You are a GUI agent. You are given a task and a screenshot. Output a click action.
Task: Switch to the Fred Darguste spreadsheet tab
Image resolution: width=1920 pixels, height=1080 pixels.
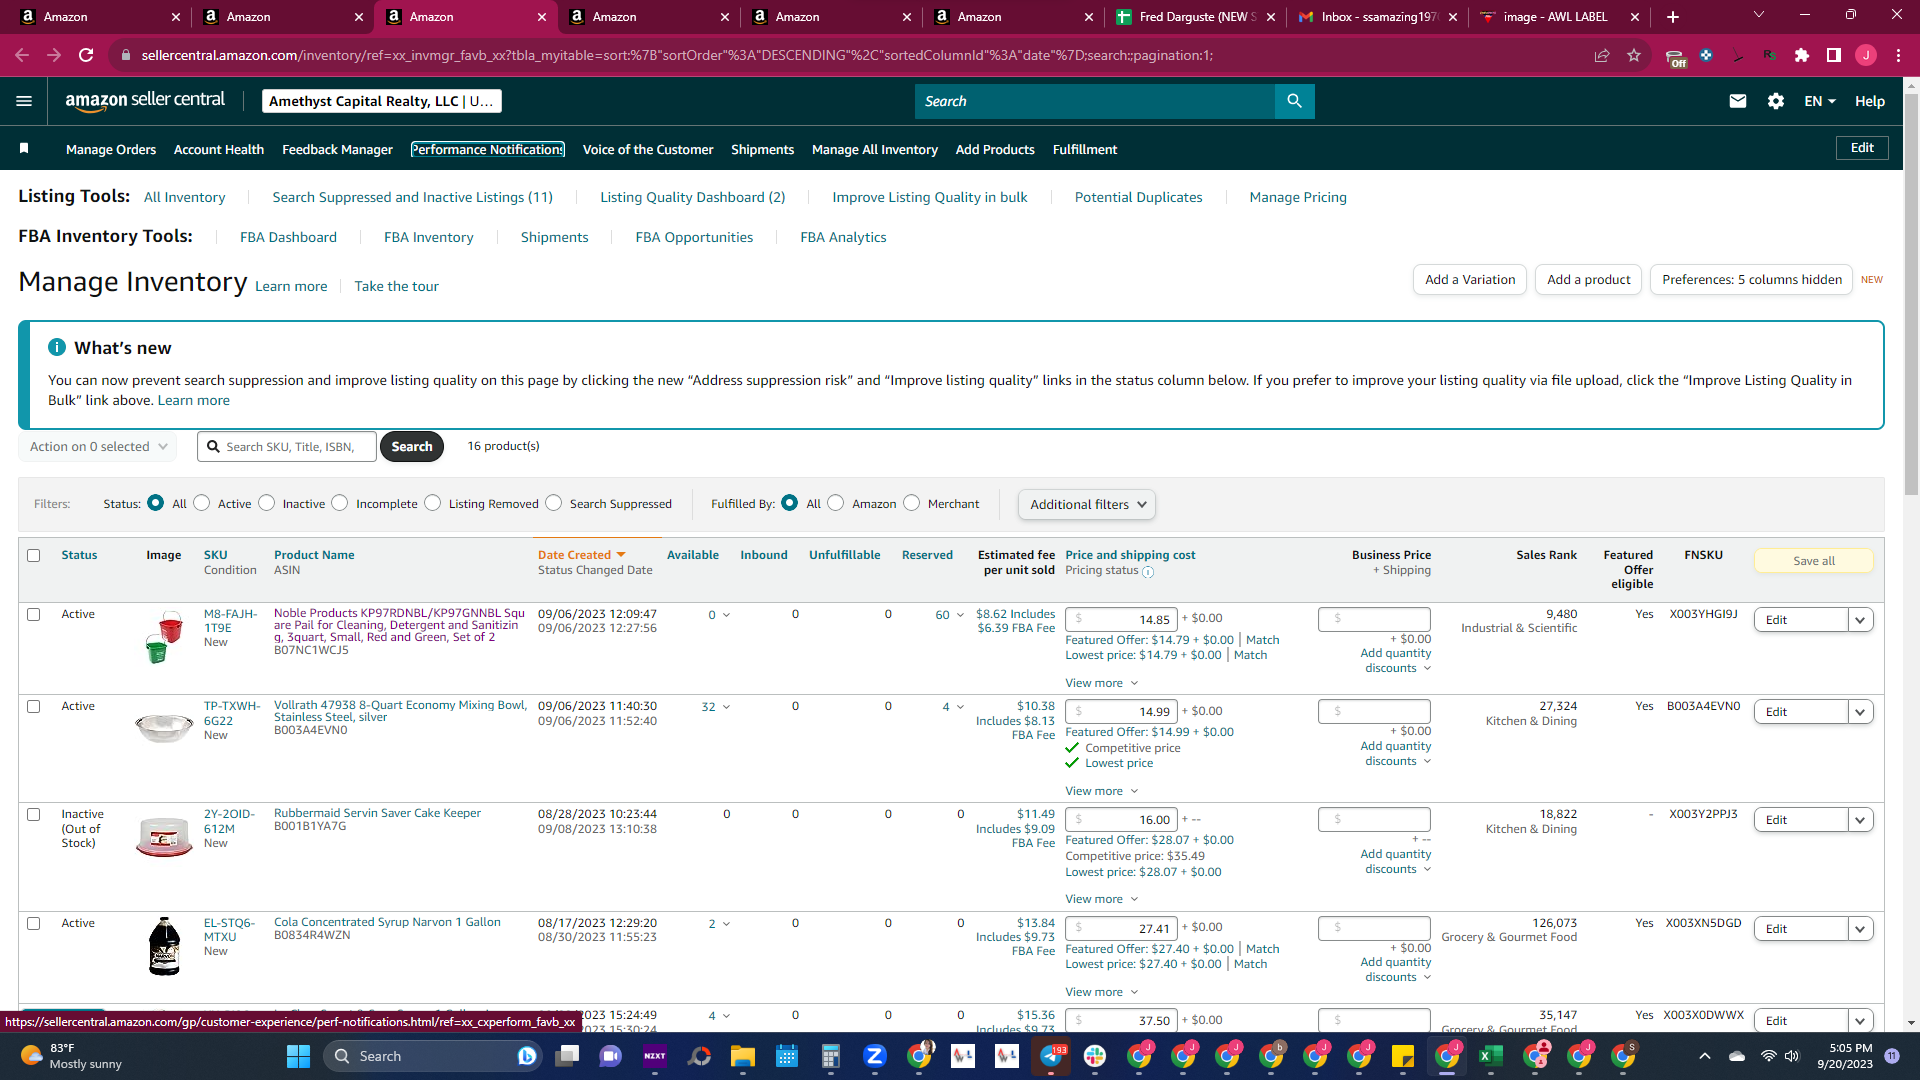click(1194, 17)
